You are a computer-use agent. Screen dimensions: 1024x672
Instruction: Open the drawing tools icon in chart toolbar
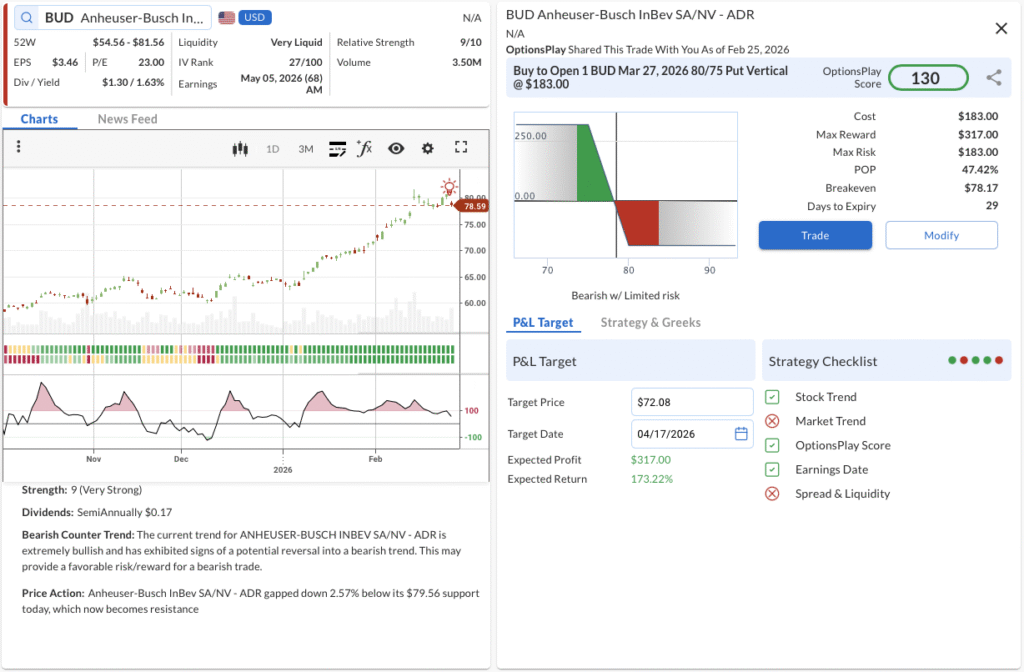(337, 149)
